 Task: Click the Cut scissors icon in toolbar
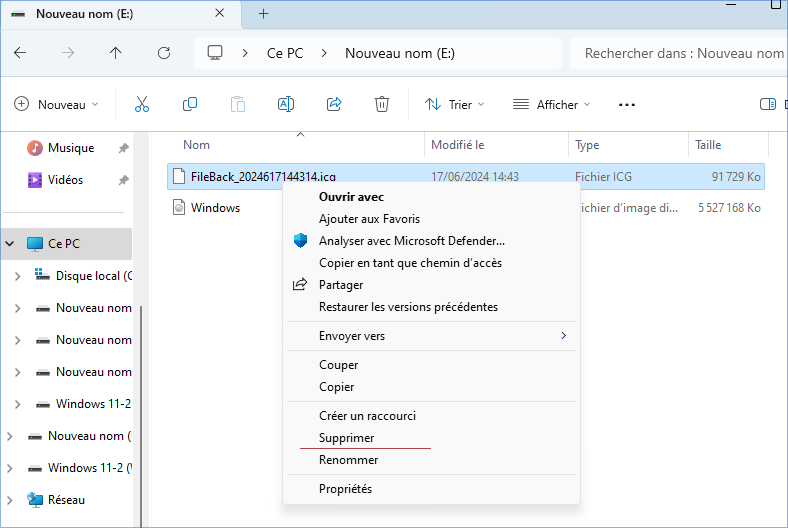(x=141, y=104)
